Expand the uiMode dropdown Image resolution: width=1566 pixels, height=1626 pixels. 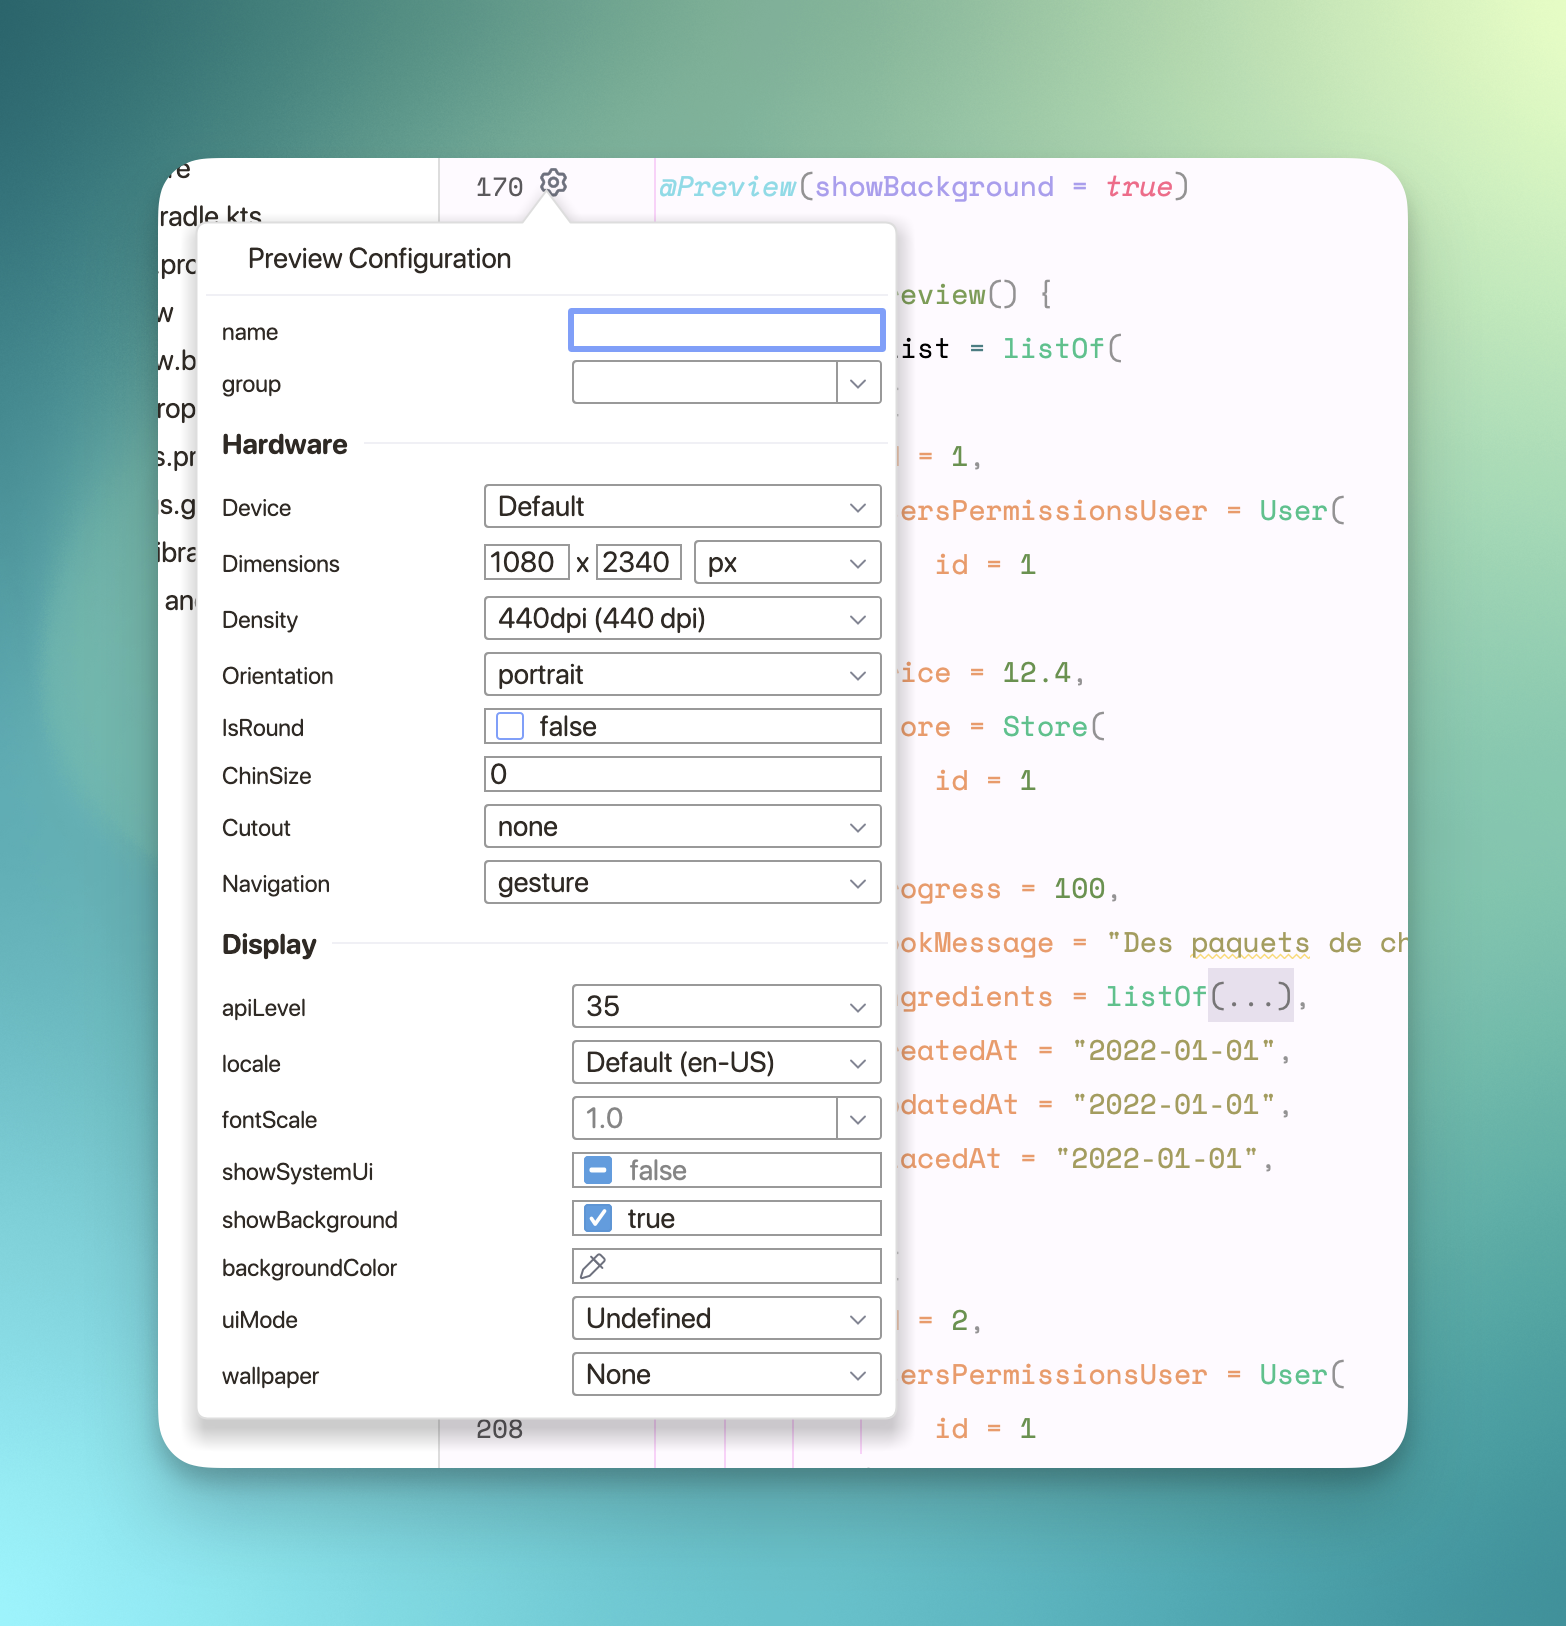coord(725,1318)
